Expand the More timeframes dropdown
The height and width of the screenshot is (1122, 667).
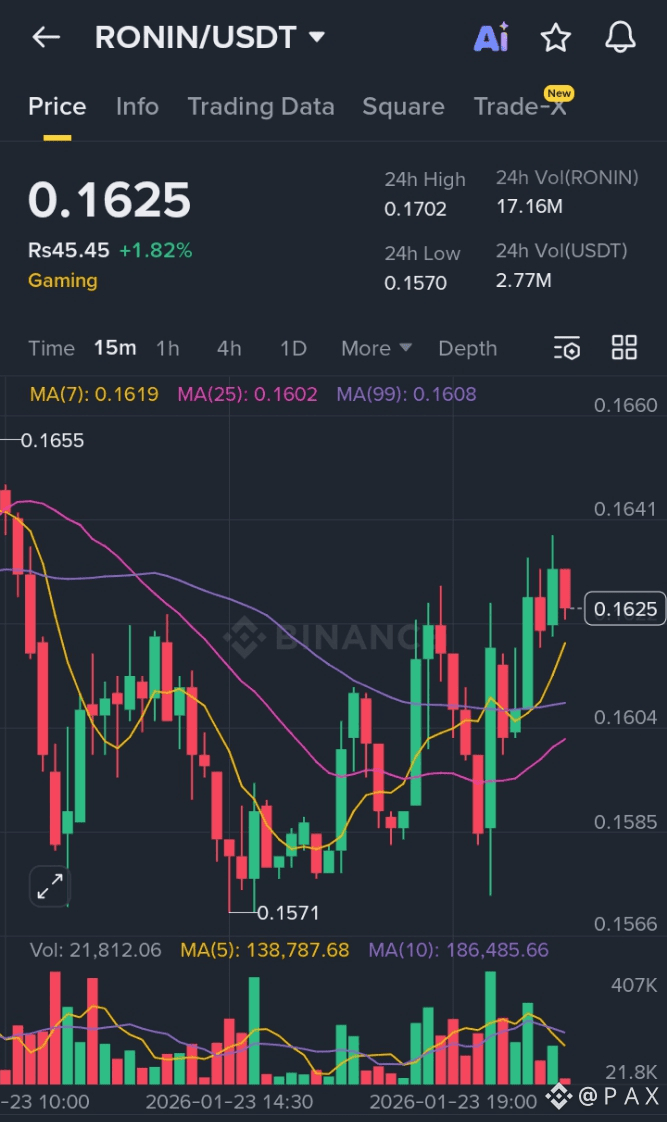click(376, 348)
